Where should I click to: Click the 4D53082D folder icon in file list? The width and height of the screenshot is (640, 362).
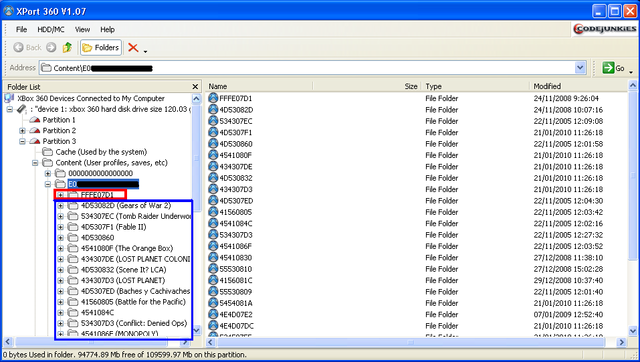(x=213, y=109)
